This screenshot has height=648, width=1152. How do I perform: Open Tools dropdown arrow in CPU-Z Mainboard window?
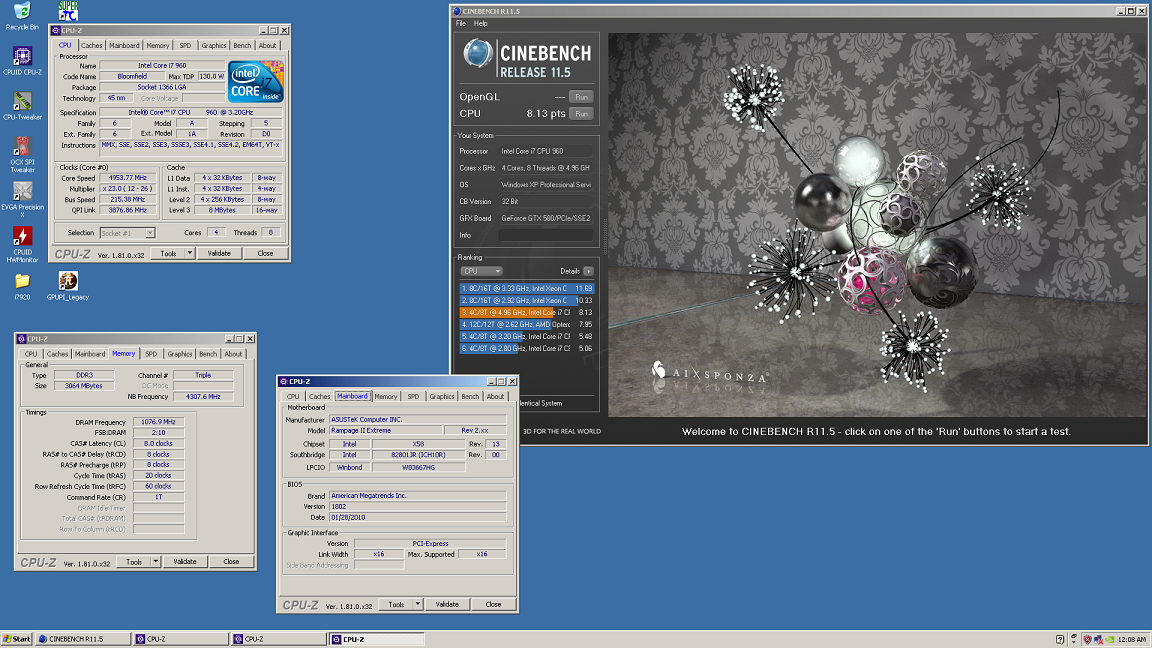(417, 605)
